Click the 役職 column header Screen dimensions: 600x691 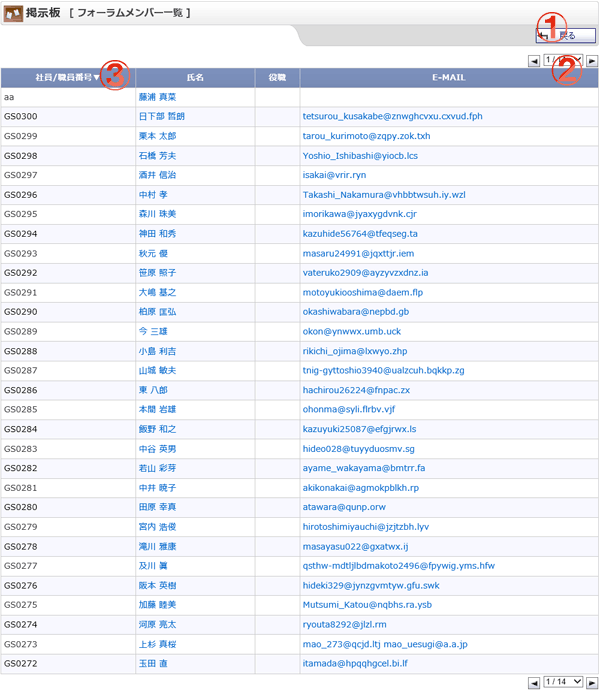tap(277, 77)
